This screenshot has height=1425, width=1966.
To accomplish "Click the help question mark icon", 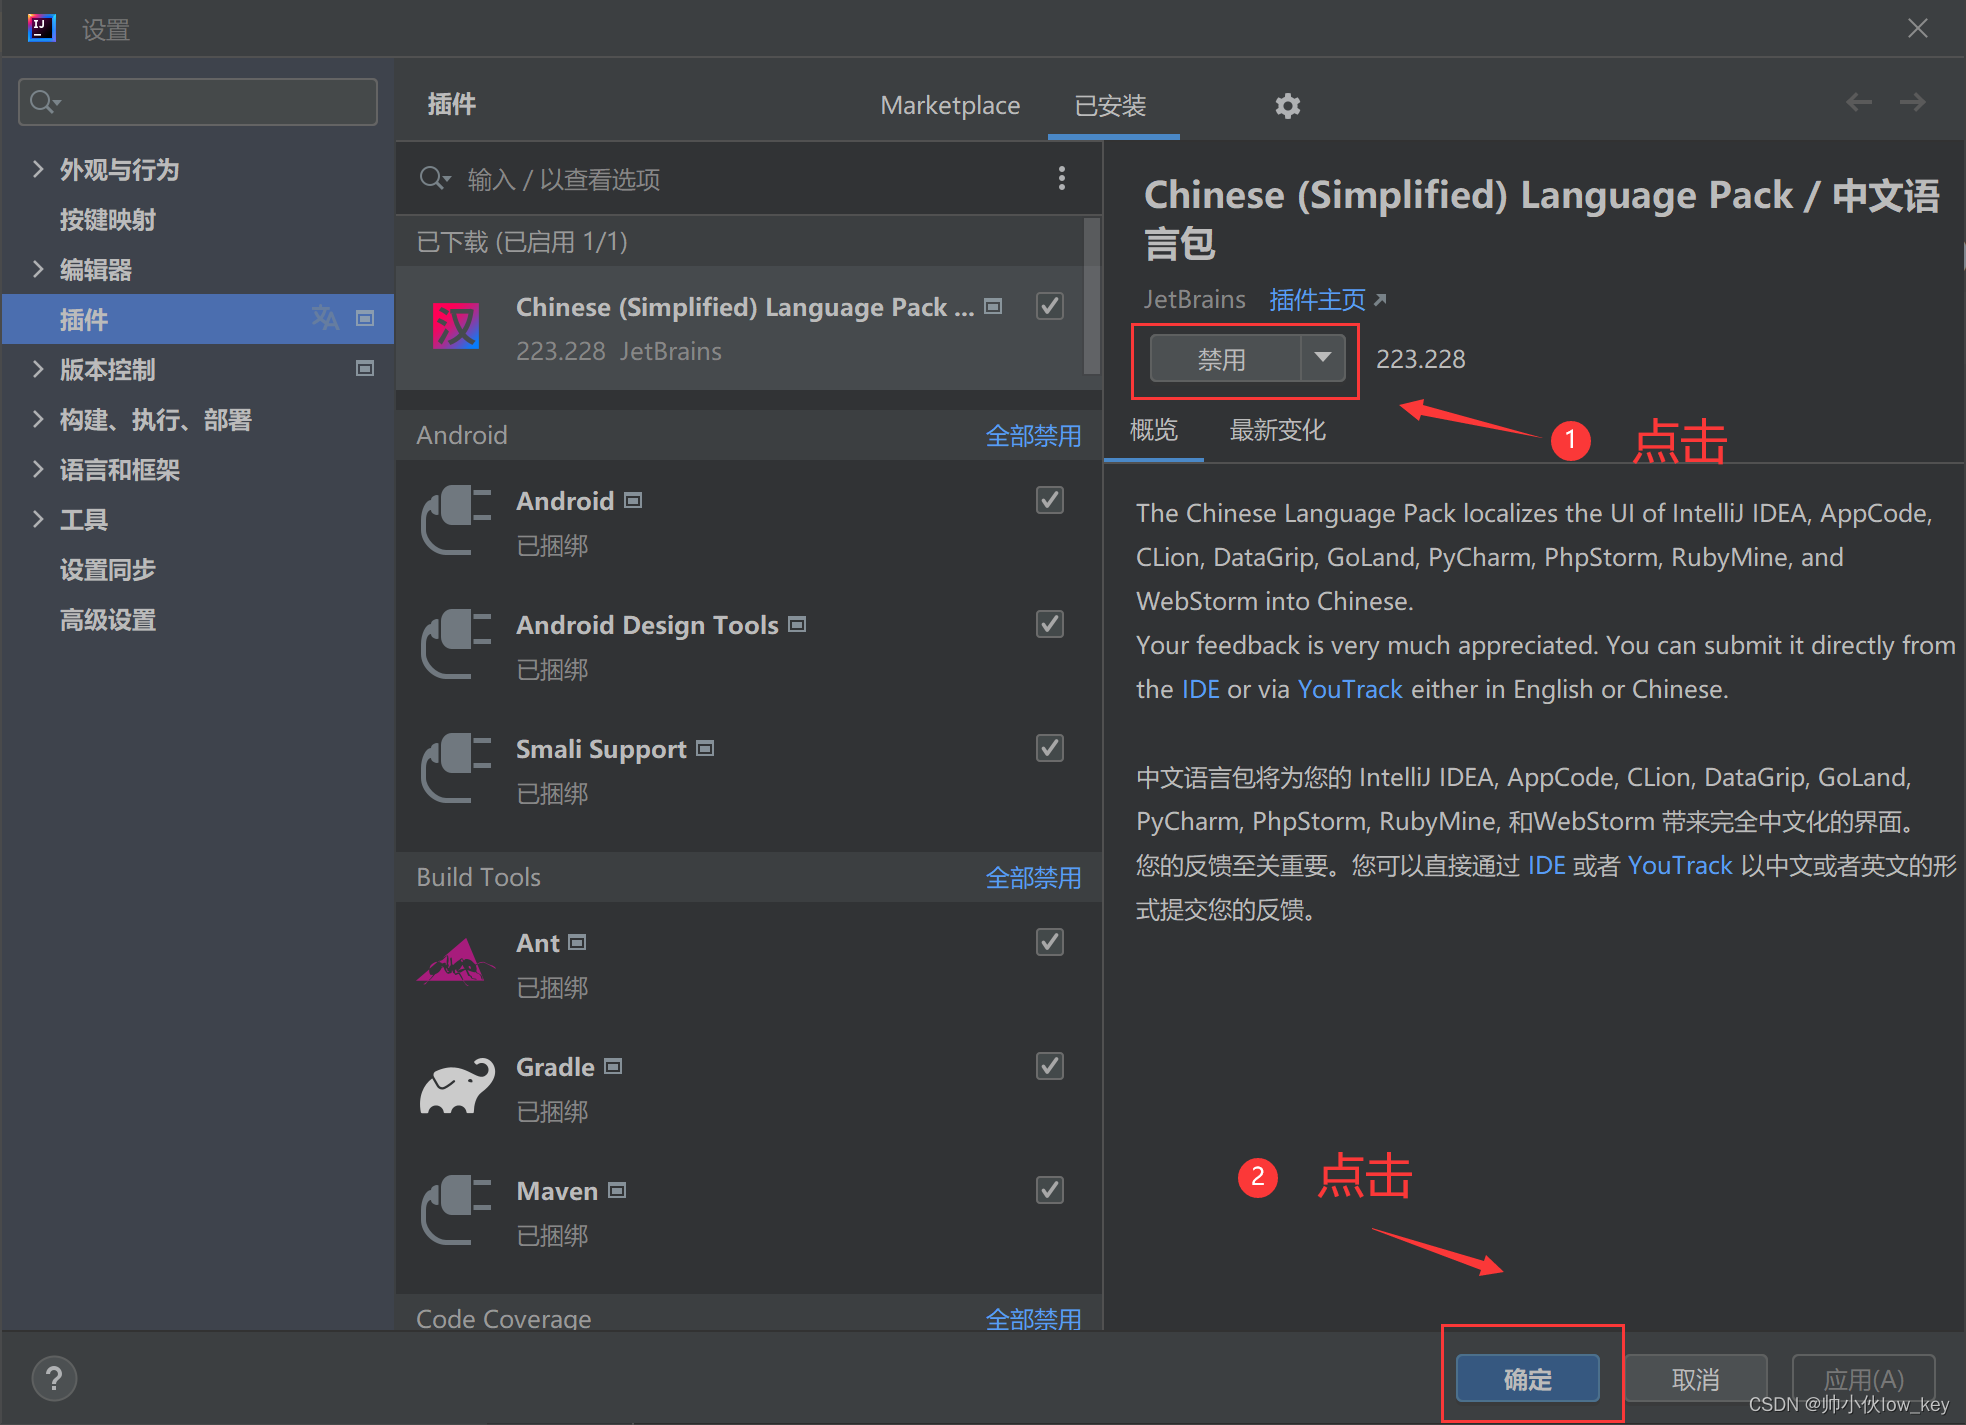I will [x=54, y=1379].
